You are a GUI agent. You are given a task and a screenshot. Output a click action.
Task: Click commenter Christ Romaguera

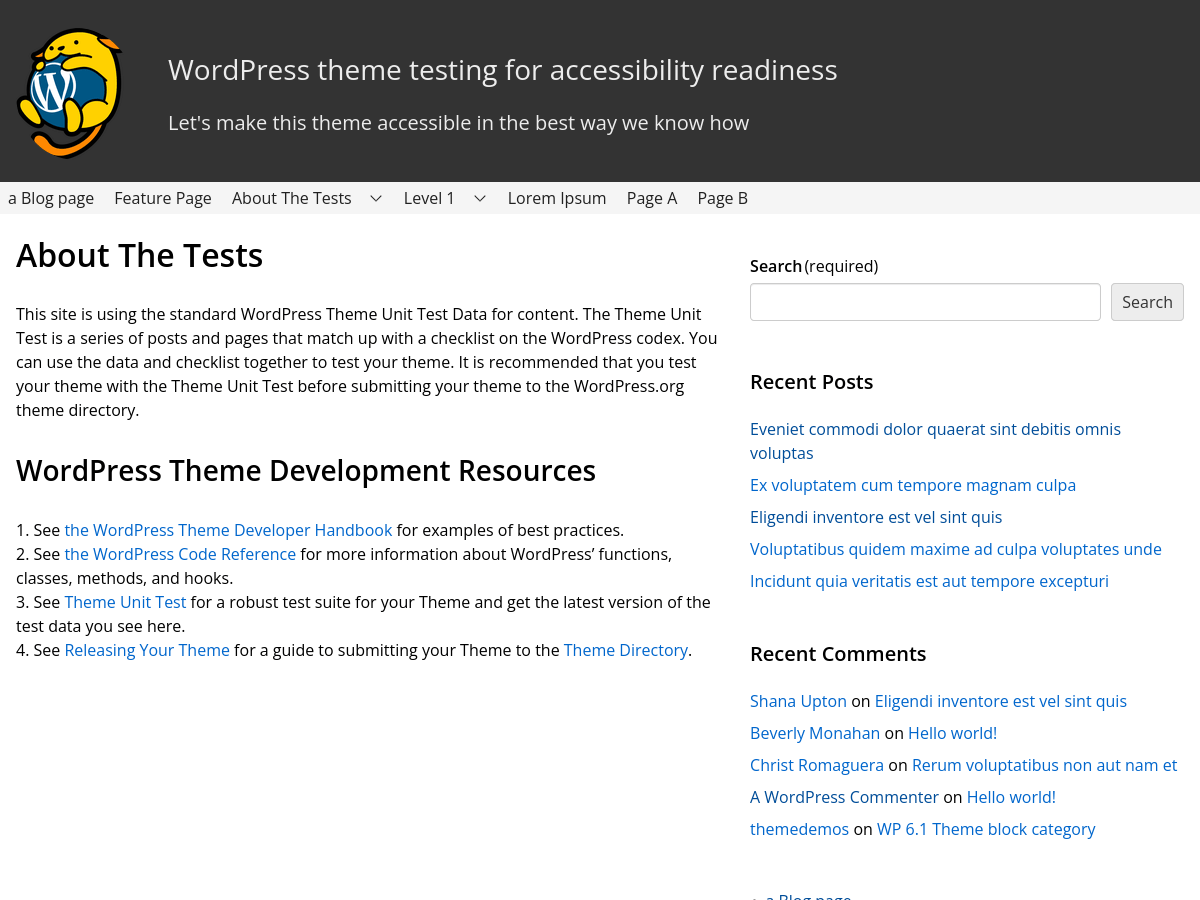point(817,765)
